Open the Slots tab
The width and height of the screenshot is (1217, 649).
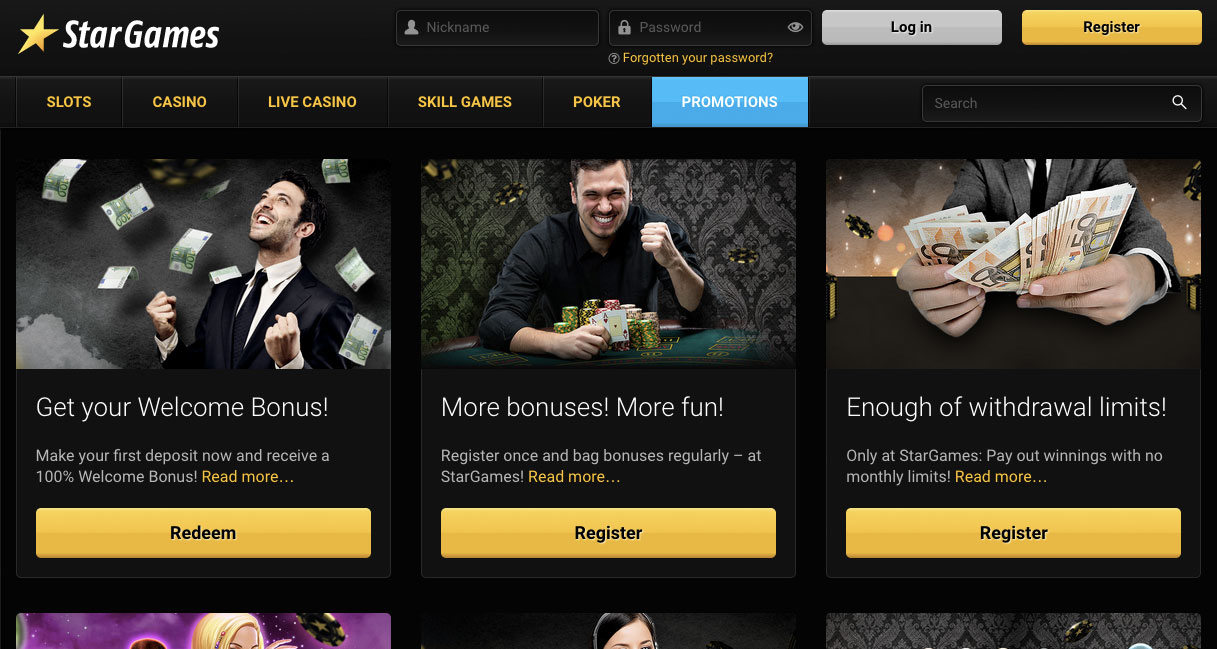69,102
